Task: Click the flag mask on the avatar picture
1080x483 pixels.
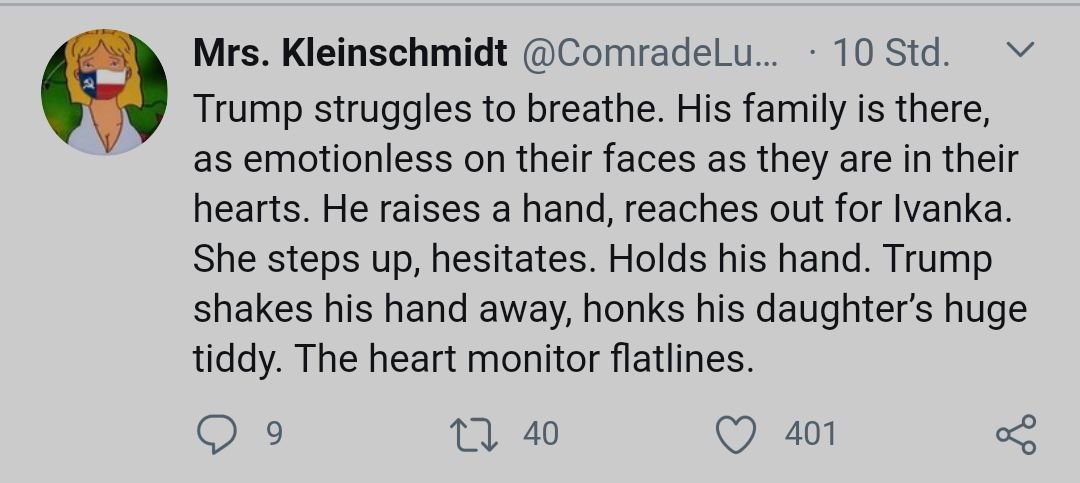Action: click(103, 84)
